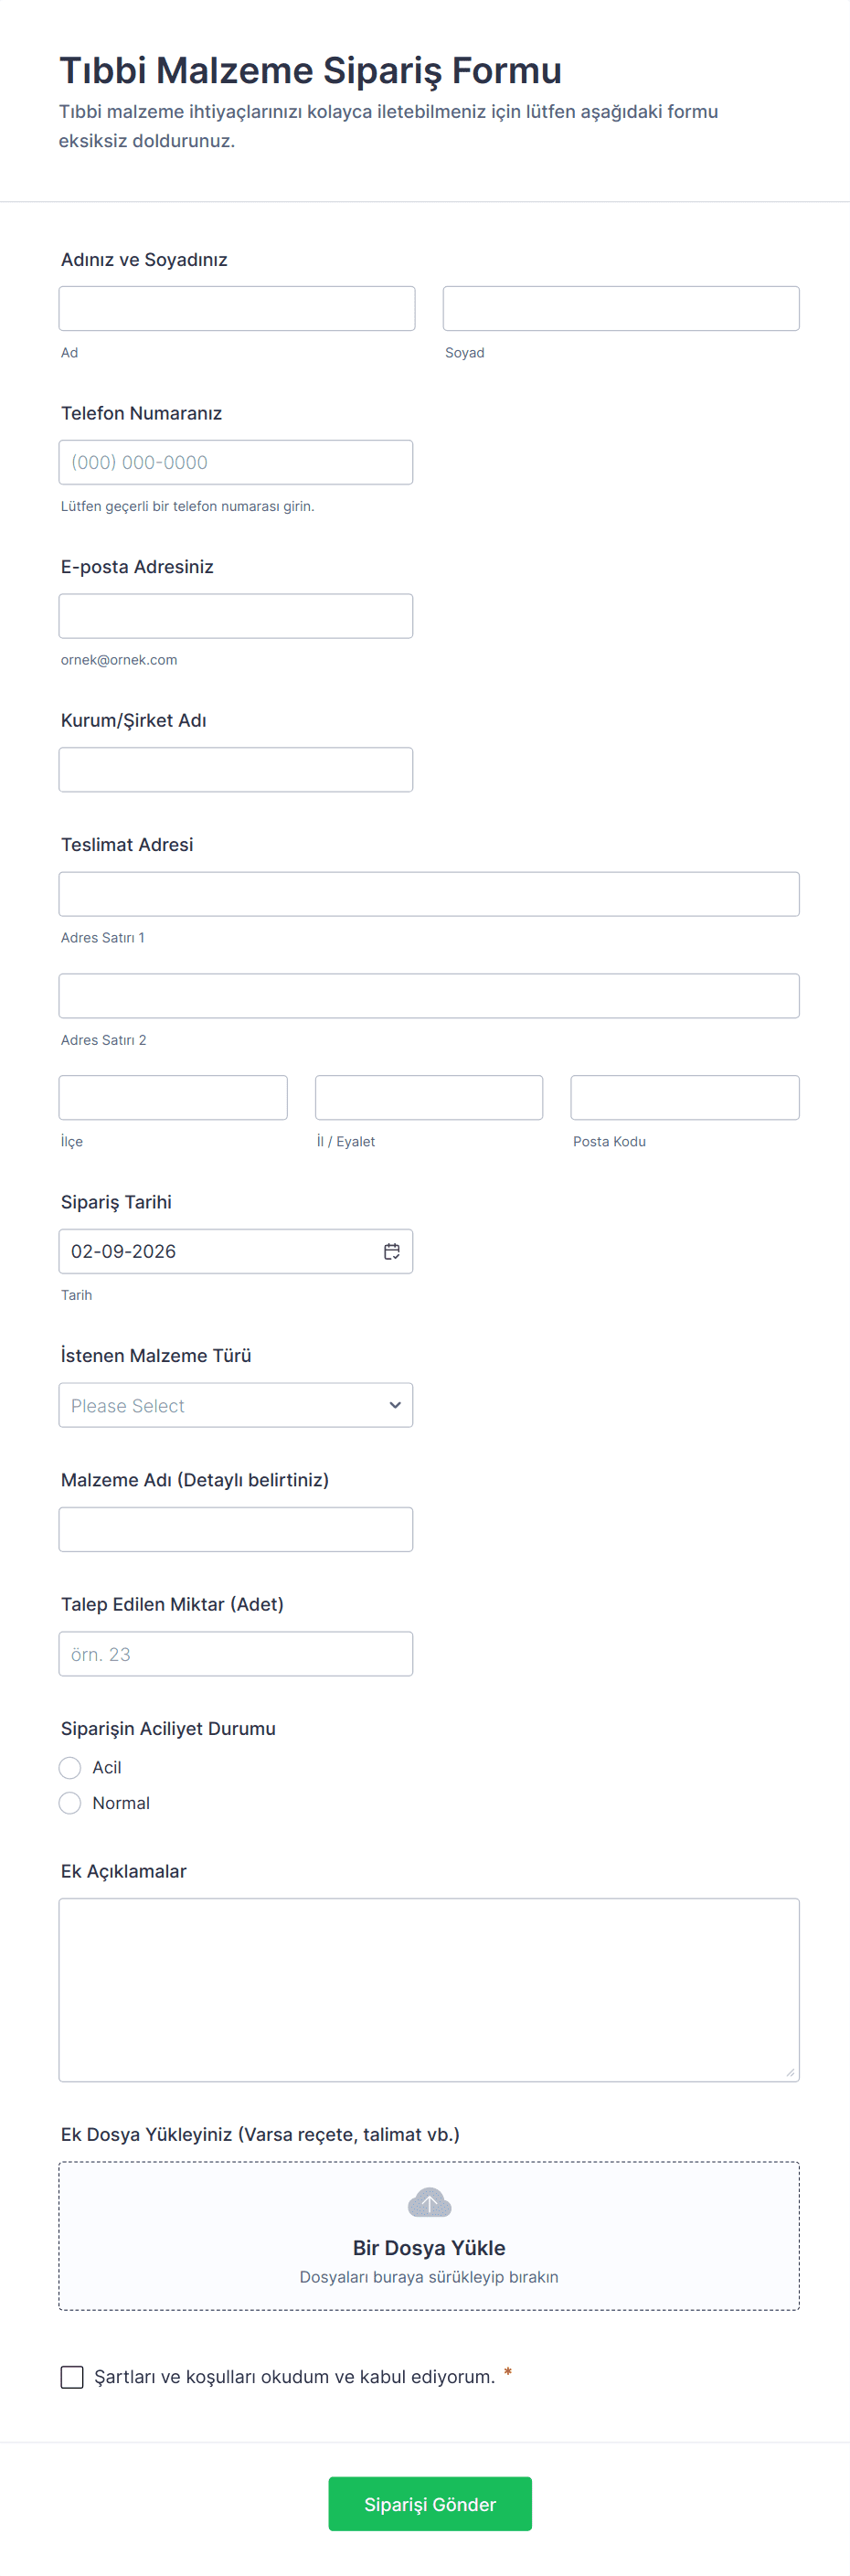Select the Acil urgency radio button
This screenshot has width=850, height=2576.
tap(70, 1767)
